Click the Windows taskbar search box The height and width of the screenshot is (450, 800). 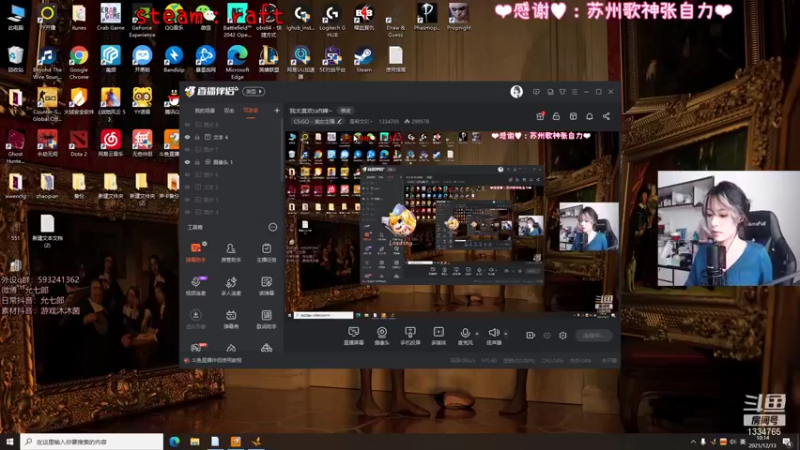[x=92, y=442]
